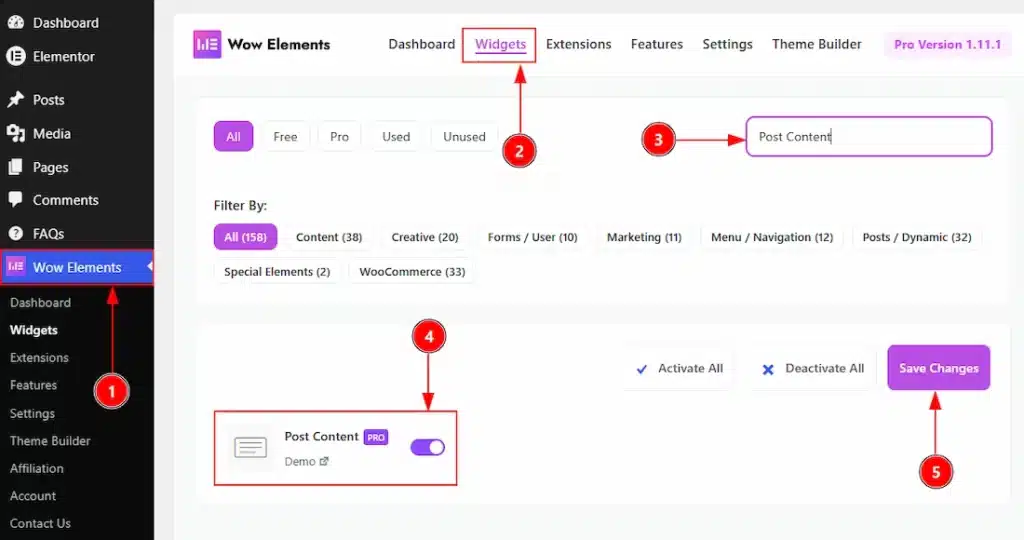Screen dimensions: 1024x540
Task: Click the Wow Elements sidebar menu icon
Action: click(16, 266)
